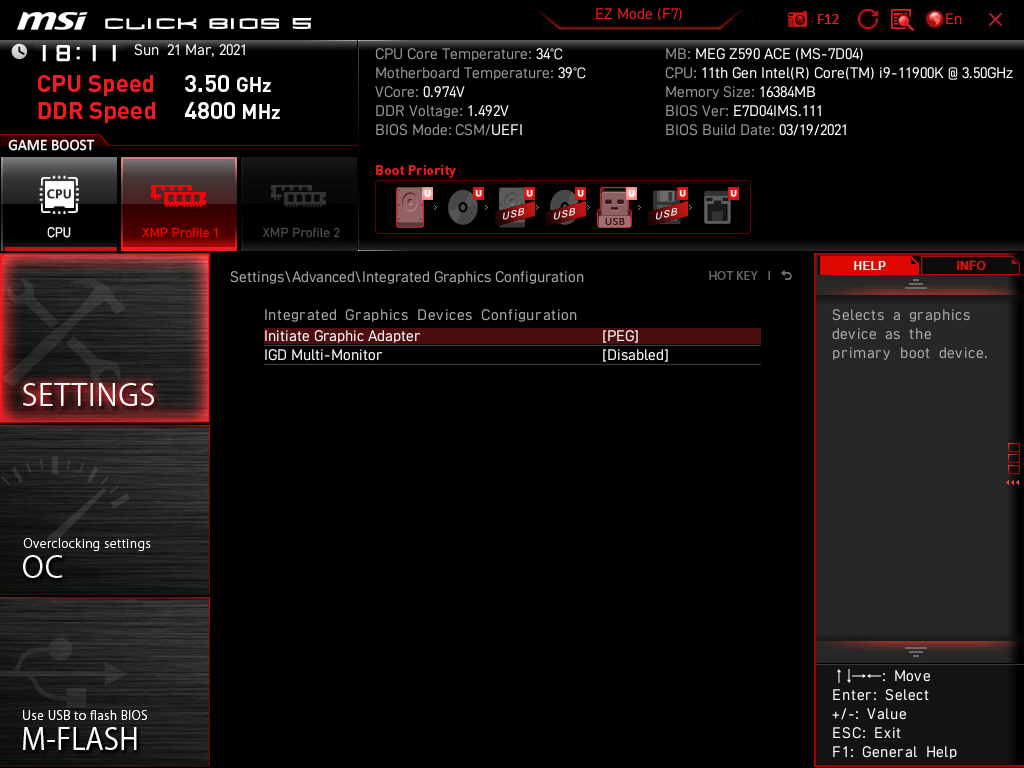
Task: Open the OC overclocking settings section
Action: coord(104,510)
